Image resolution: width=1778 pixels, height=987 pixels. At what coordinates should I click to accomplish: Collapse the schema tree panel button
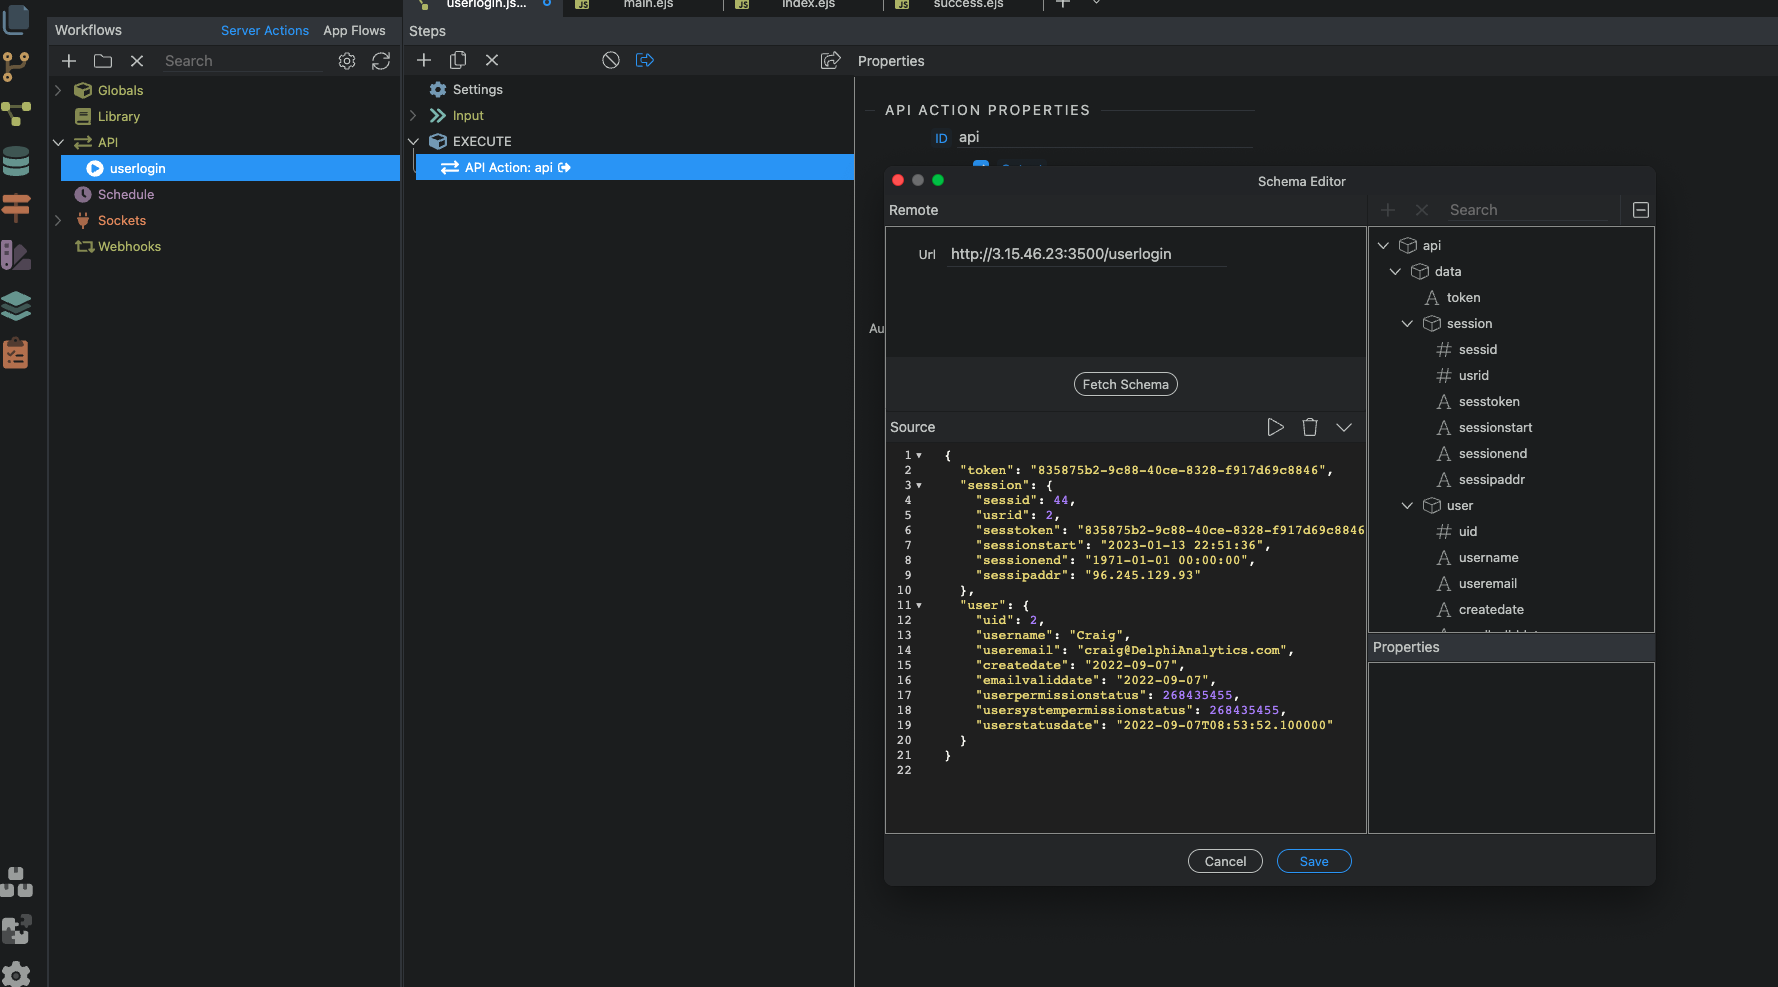[1641, 210]
